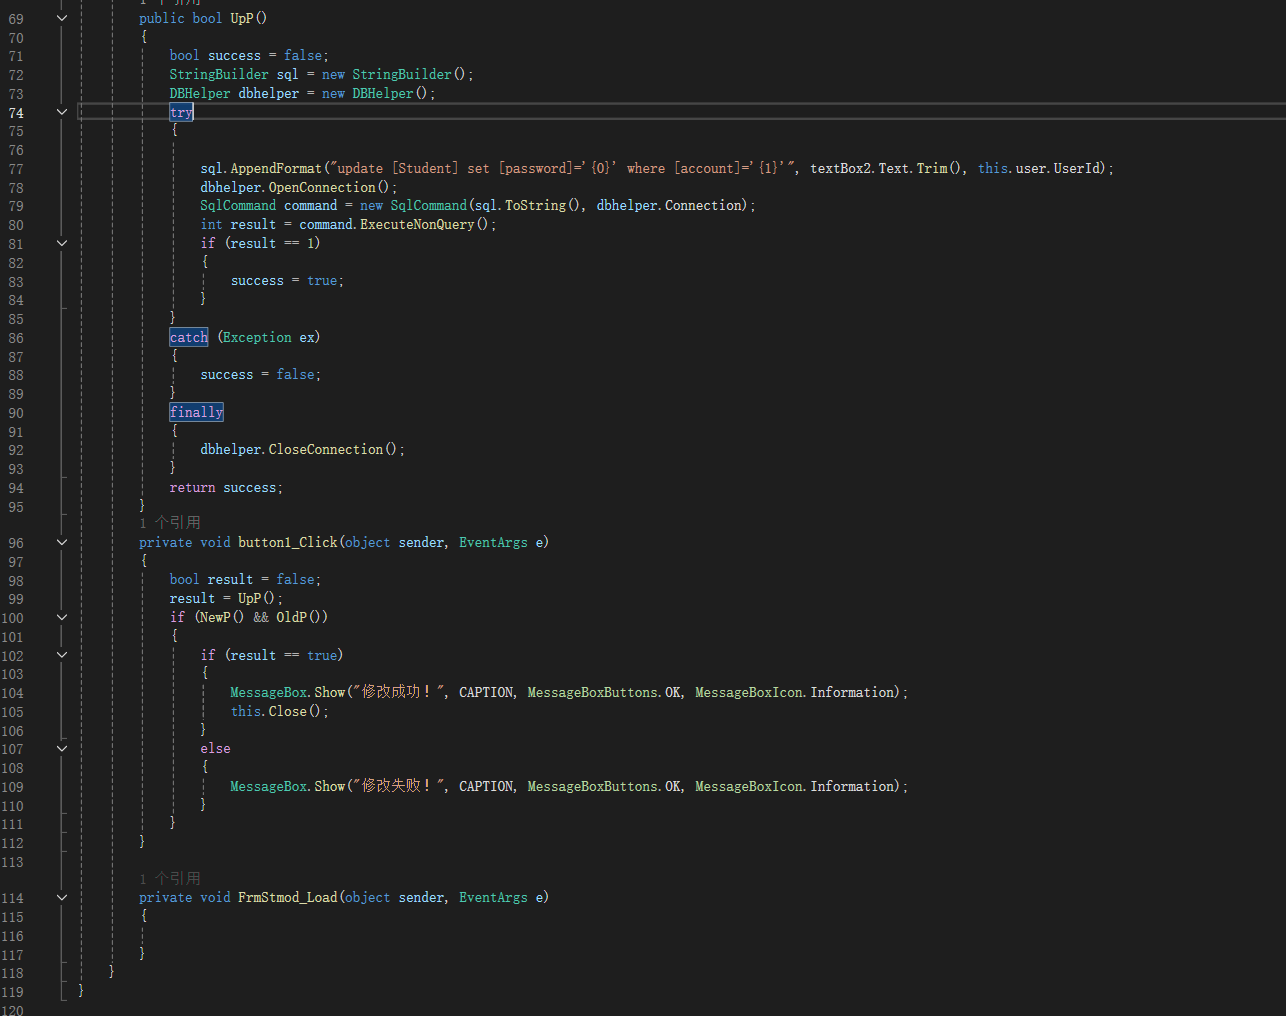The width and height of the screenshot is (1286, 1016).
Task: Click the OldP call on line 100
Action: point(291,617)
